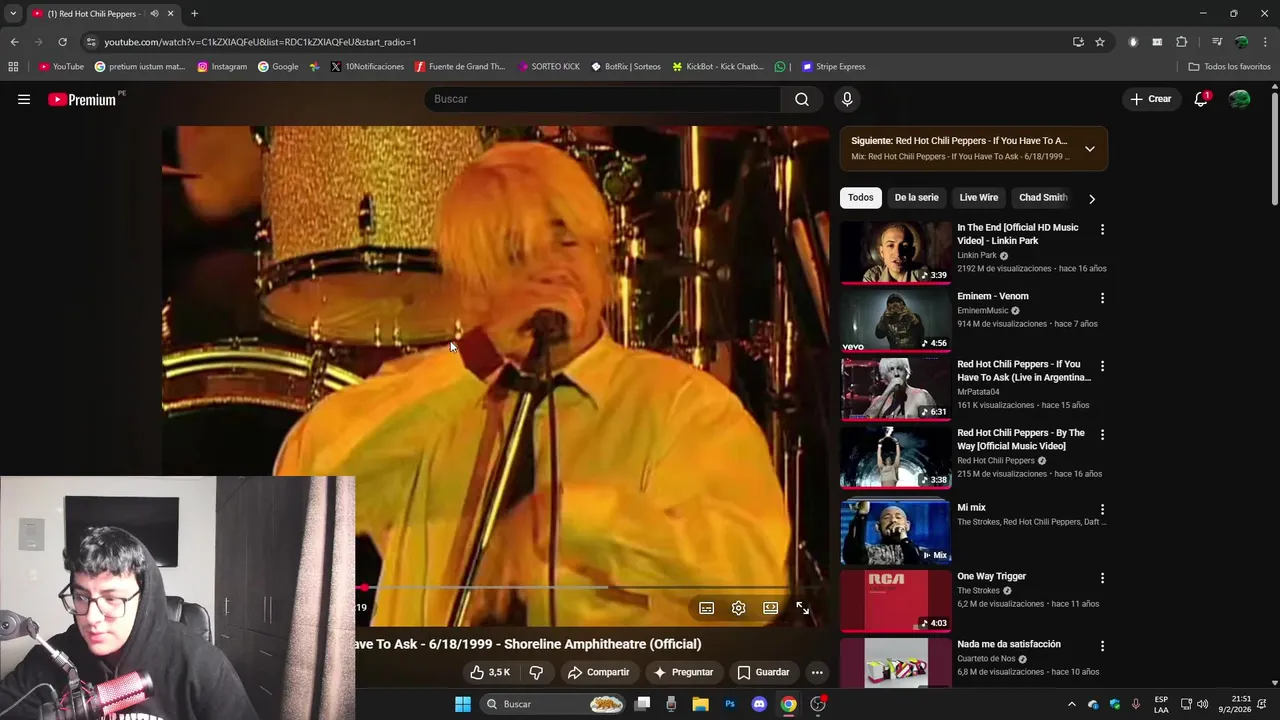Open the Eminem Venom thumbnail
This screenshot has height=720, width=1280.
896,321
